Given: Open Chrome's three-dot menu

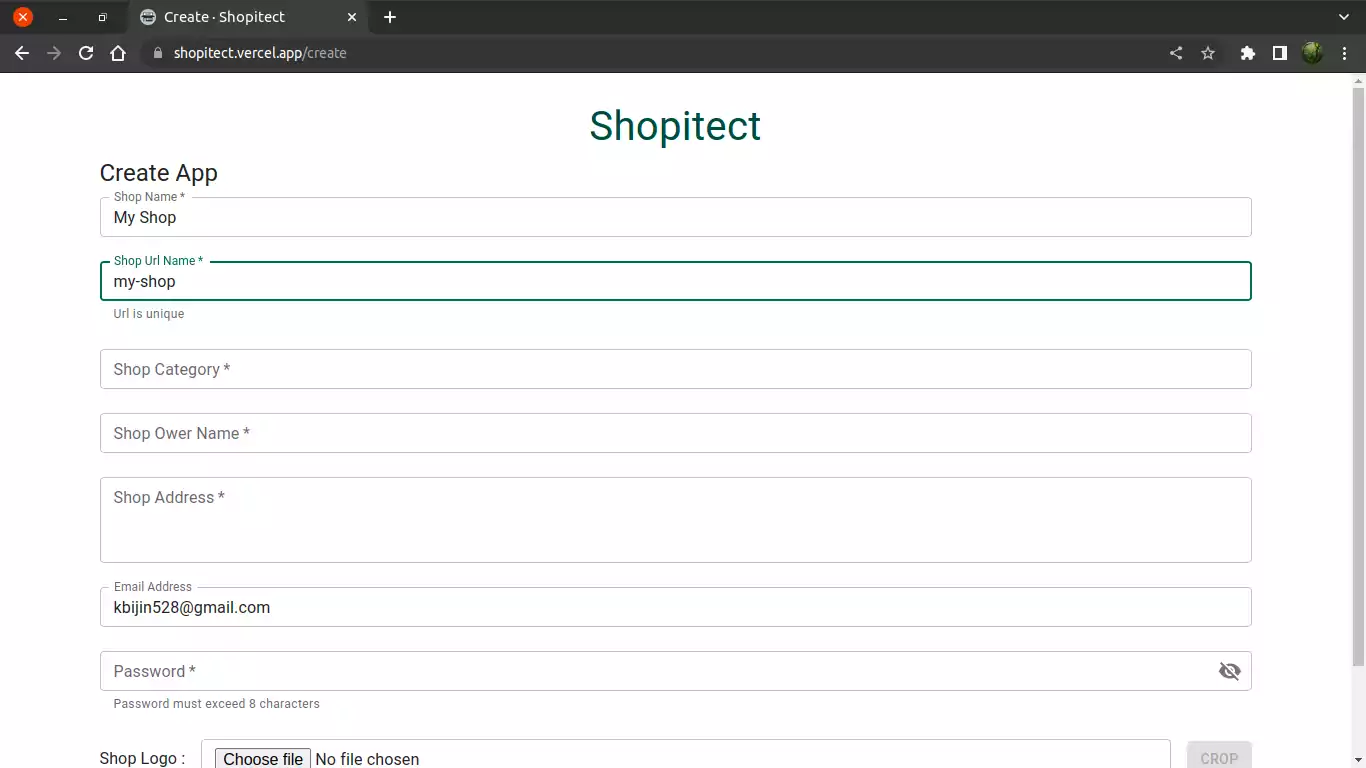Looking at the screenshot, I should click(x=1343, y=53).
